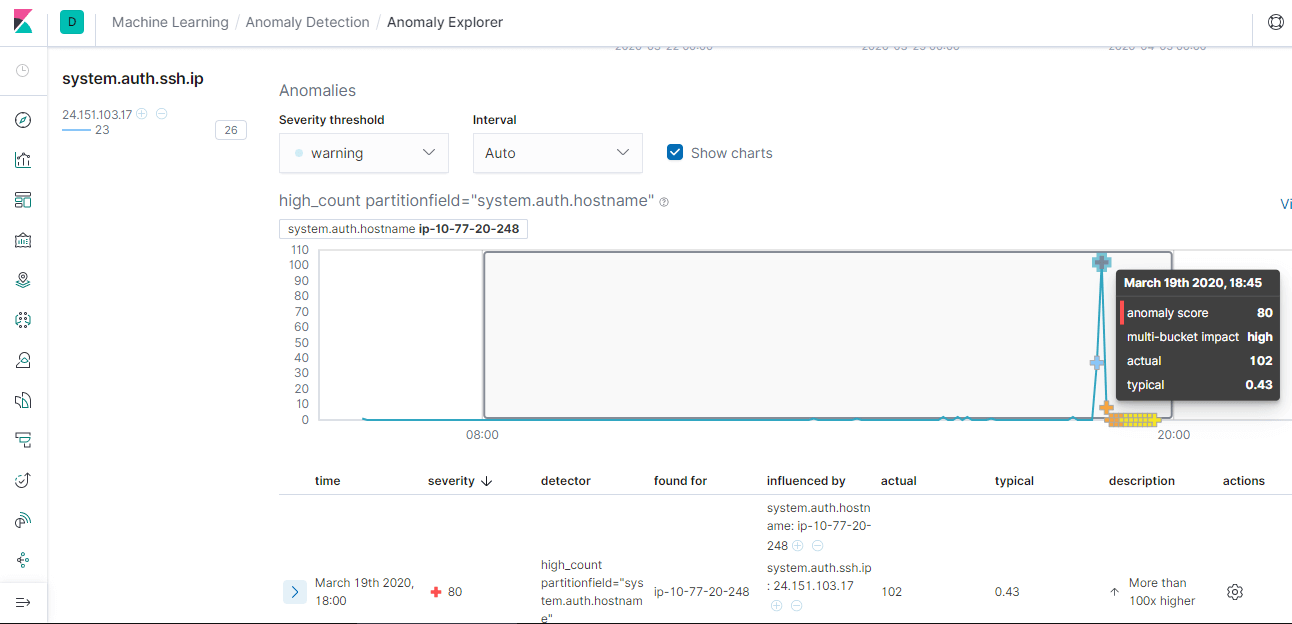Add filter for 24.151.103.17 in left panel
The height and width of the screenshot is (624, 1292).
(x=142, y=114)
